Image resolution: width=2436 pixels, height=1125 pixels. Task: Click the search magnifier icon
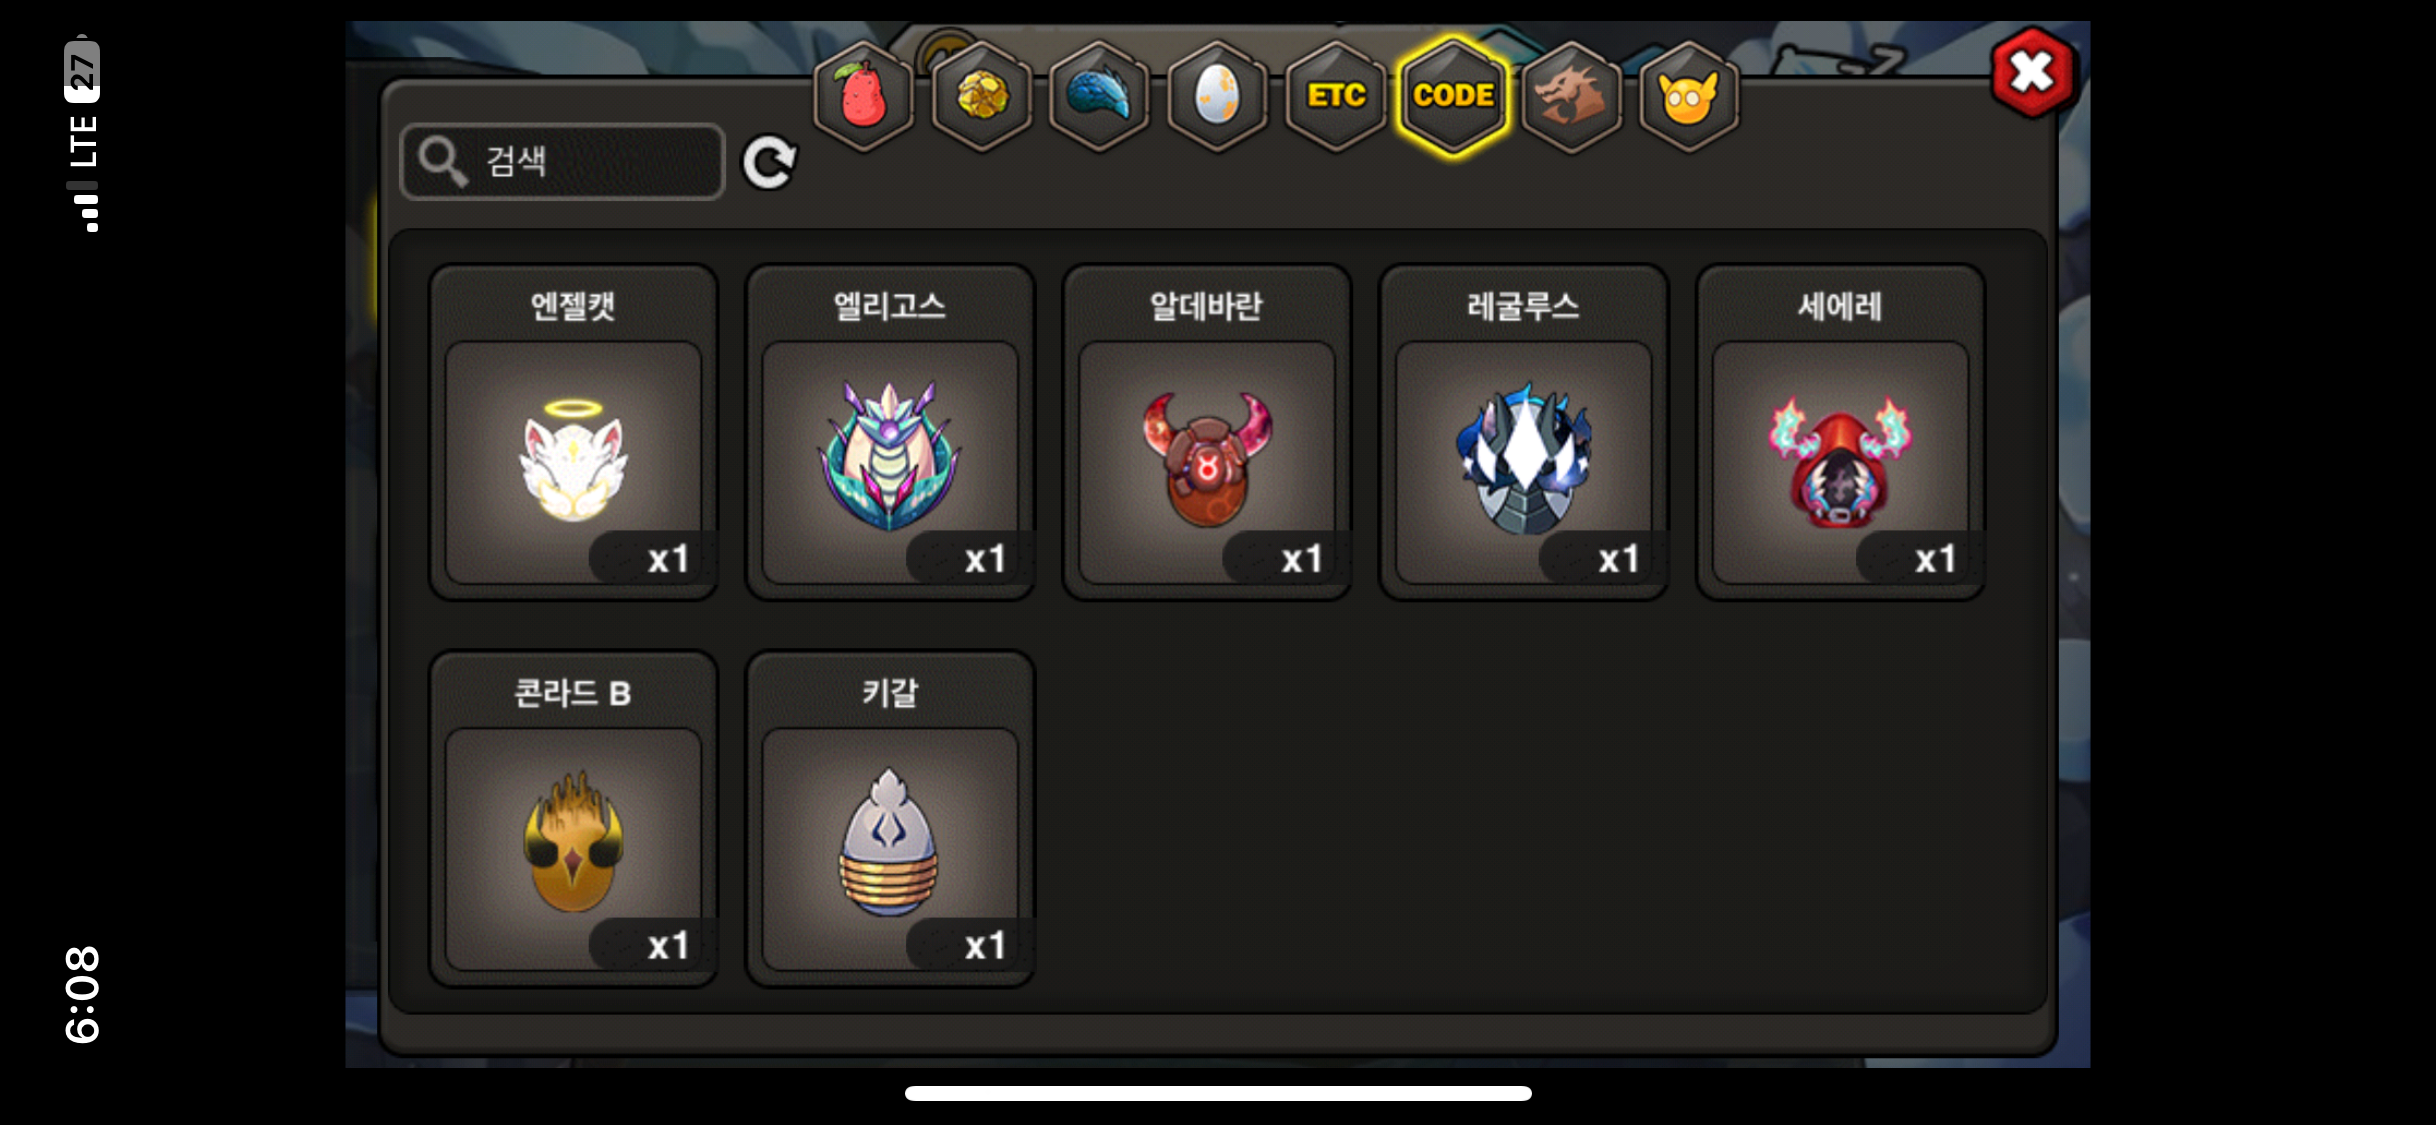coord(442,161)
